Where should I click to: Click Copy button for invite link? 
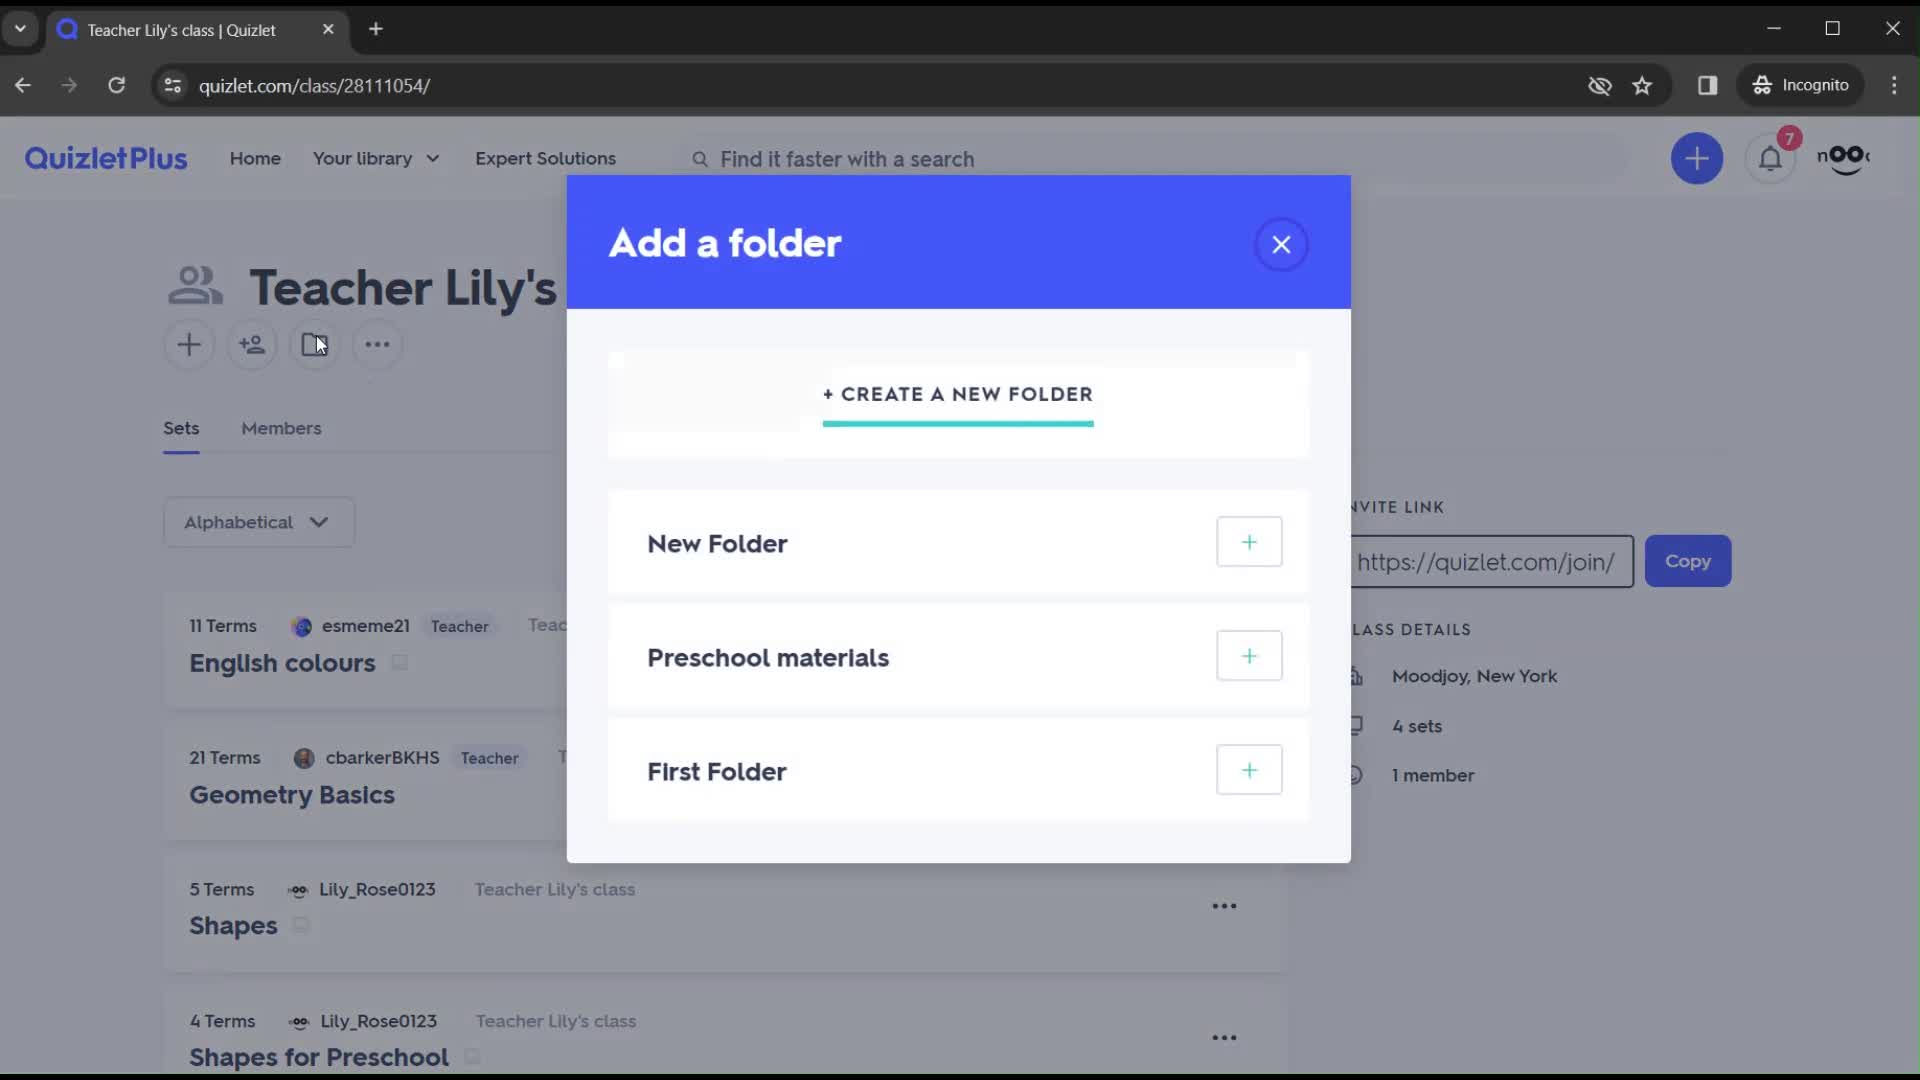[x=1688, y=560]
